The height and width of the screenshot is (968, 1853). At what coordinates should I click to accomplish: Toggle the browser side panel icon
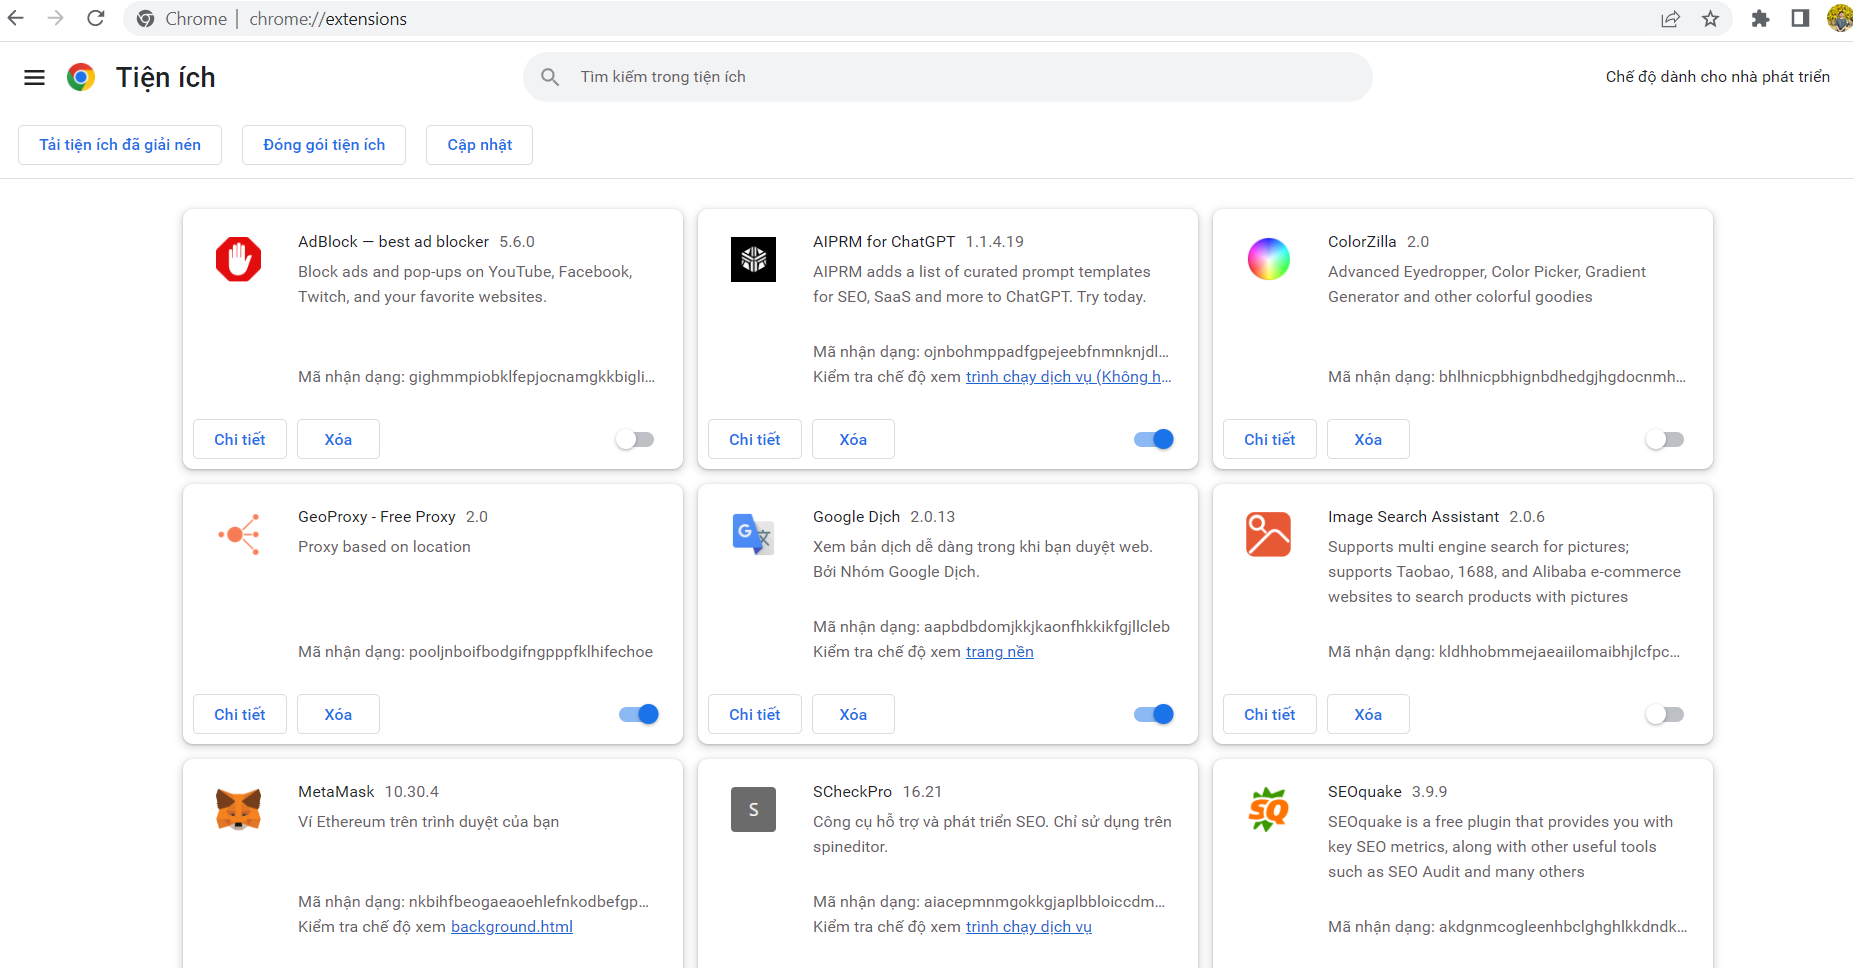click(x=1800, y=19)
